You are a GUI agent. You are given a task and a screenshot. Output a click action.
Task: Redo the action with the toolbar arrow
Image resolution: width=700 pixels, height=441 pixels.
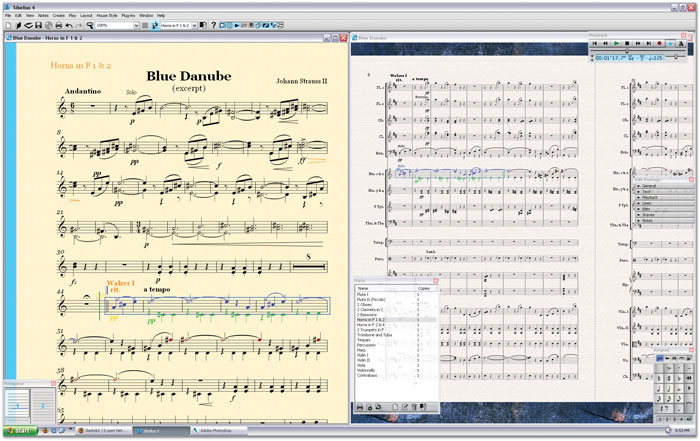(79, 25)
